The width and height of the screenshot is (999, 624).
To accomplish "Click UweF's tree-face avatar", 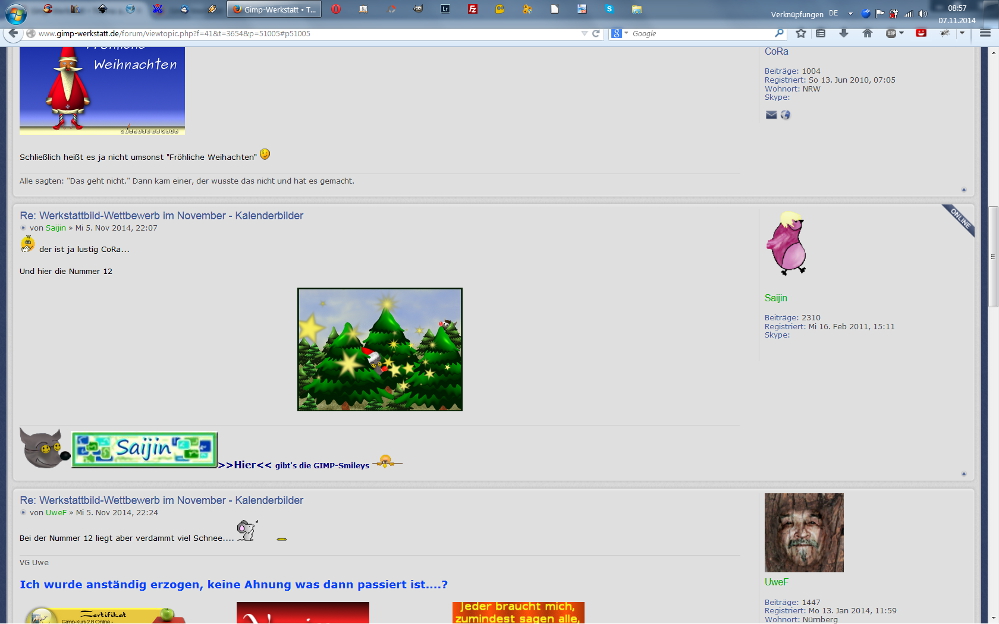I will coord(804,532).
